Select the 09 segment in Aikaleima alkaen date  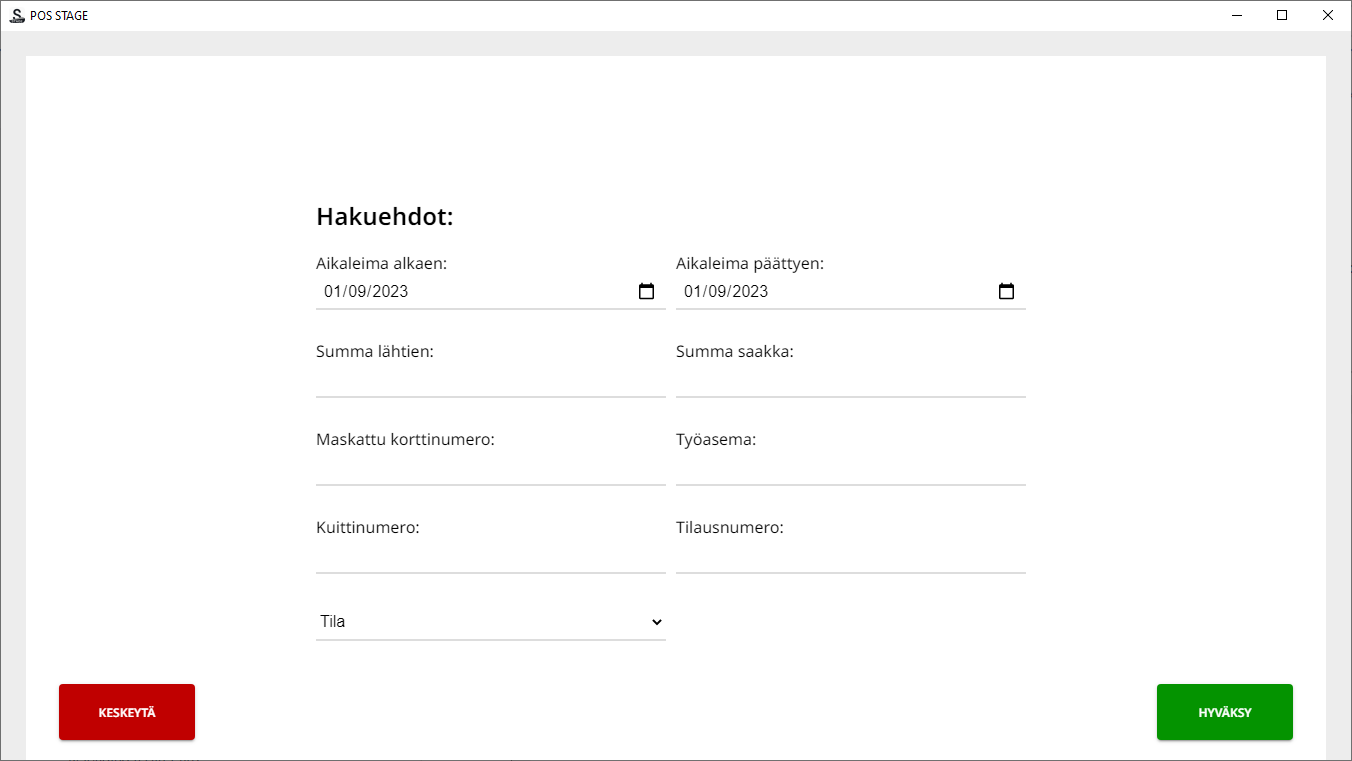357,292
